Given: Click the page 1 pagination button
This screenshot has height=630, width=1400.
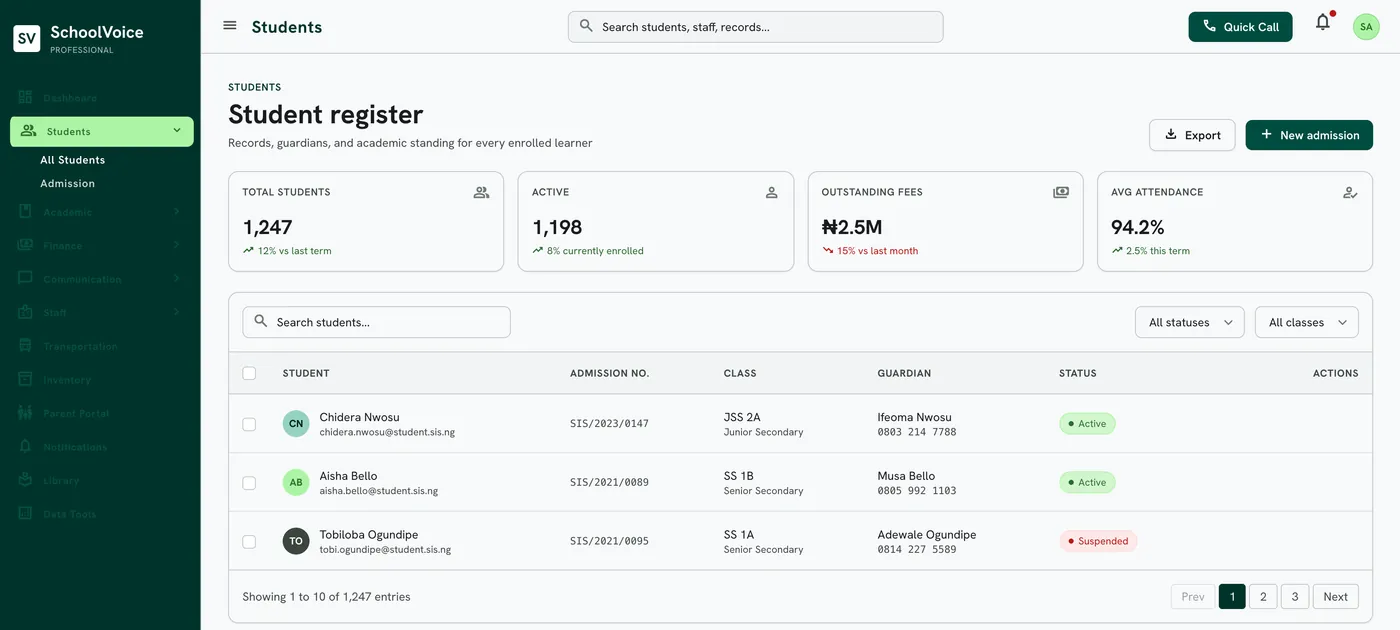Looking at the screenshot, I should tap(1232, 597).
